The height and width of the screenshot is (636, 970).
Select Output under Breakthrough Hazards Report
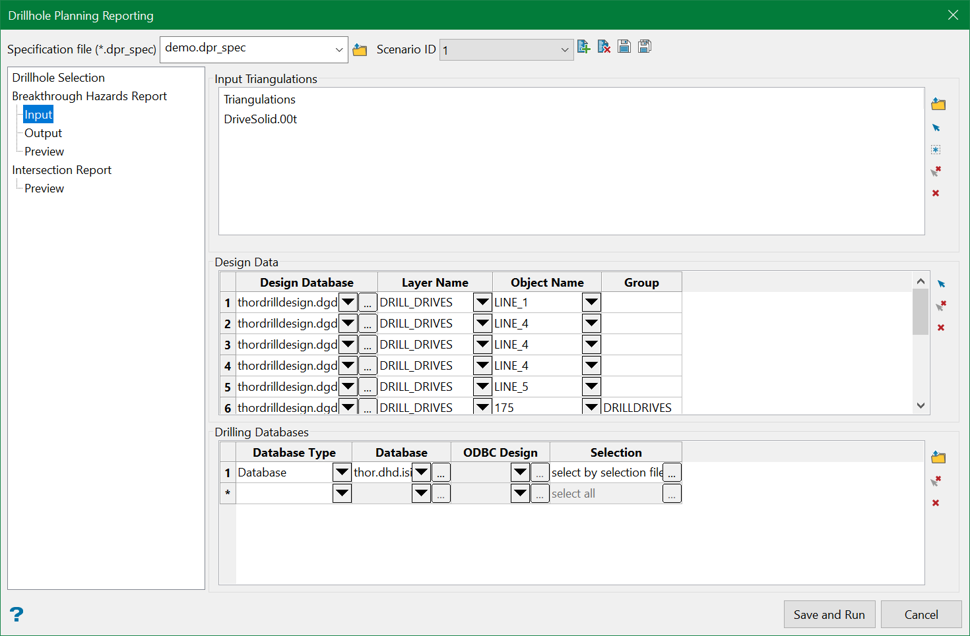pyautogui.click(x=43, y=133)
